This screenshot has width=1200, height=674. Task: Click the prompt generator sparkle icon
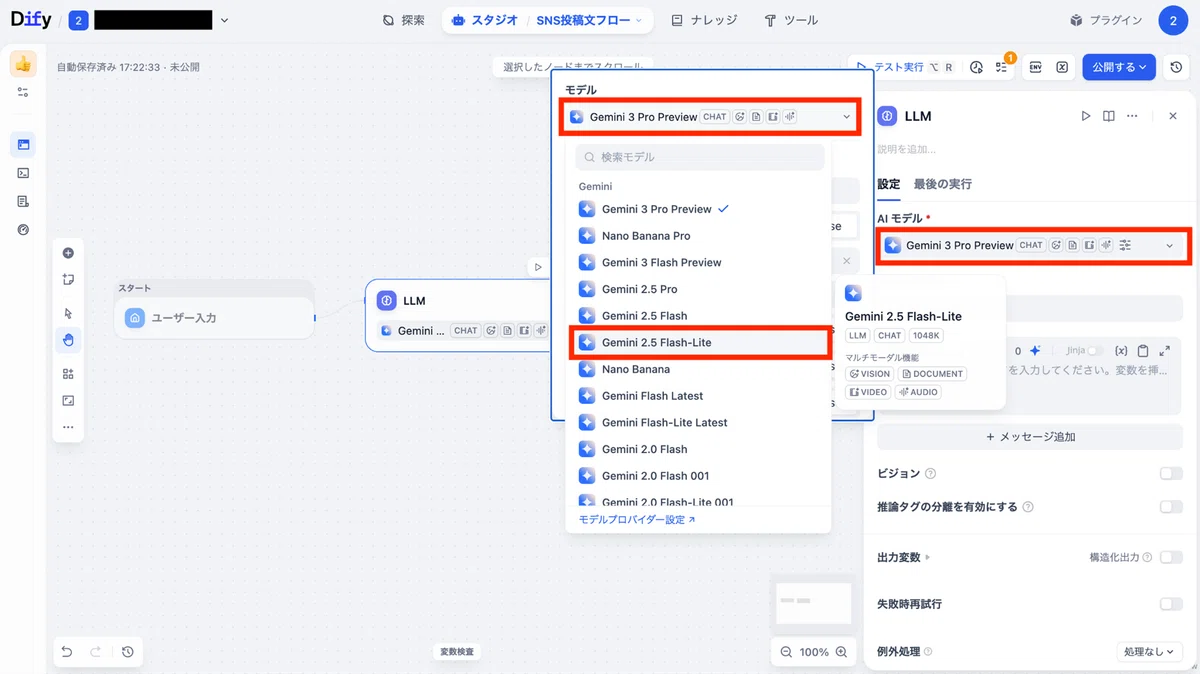1035,351
